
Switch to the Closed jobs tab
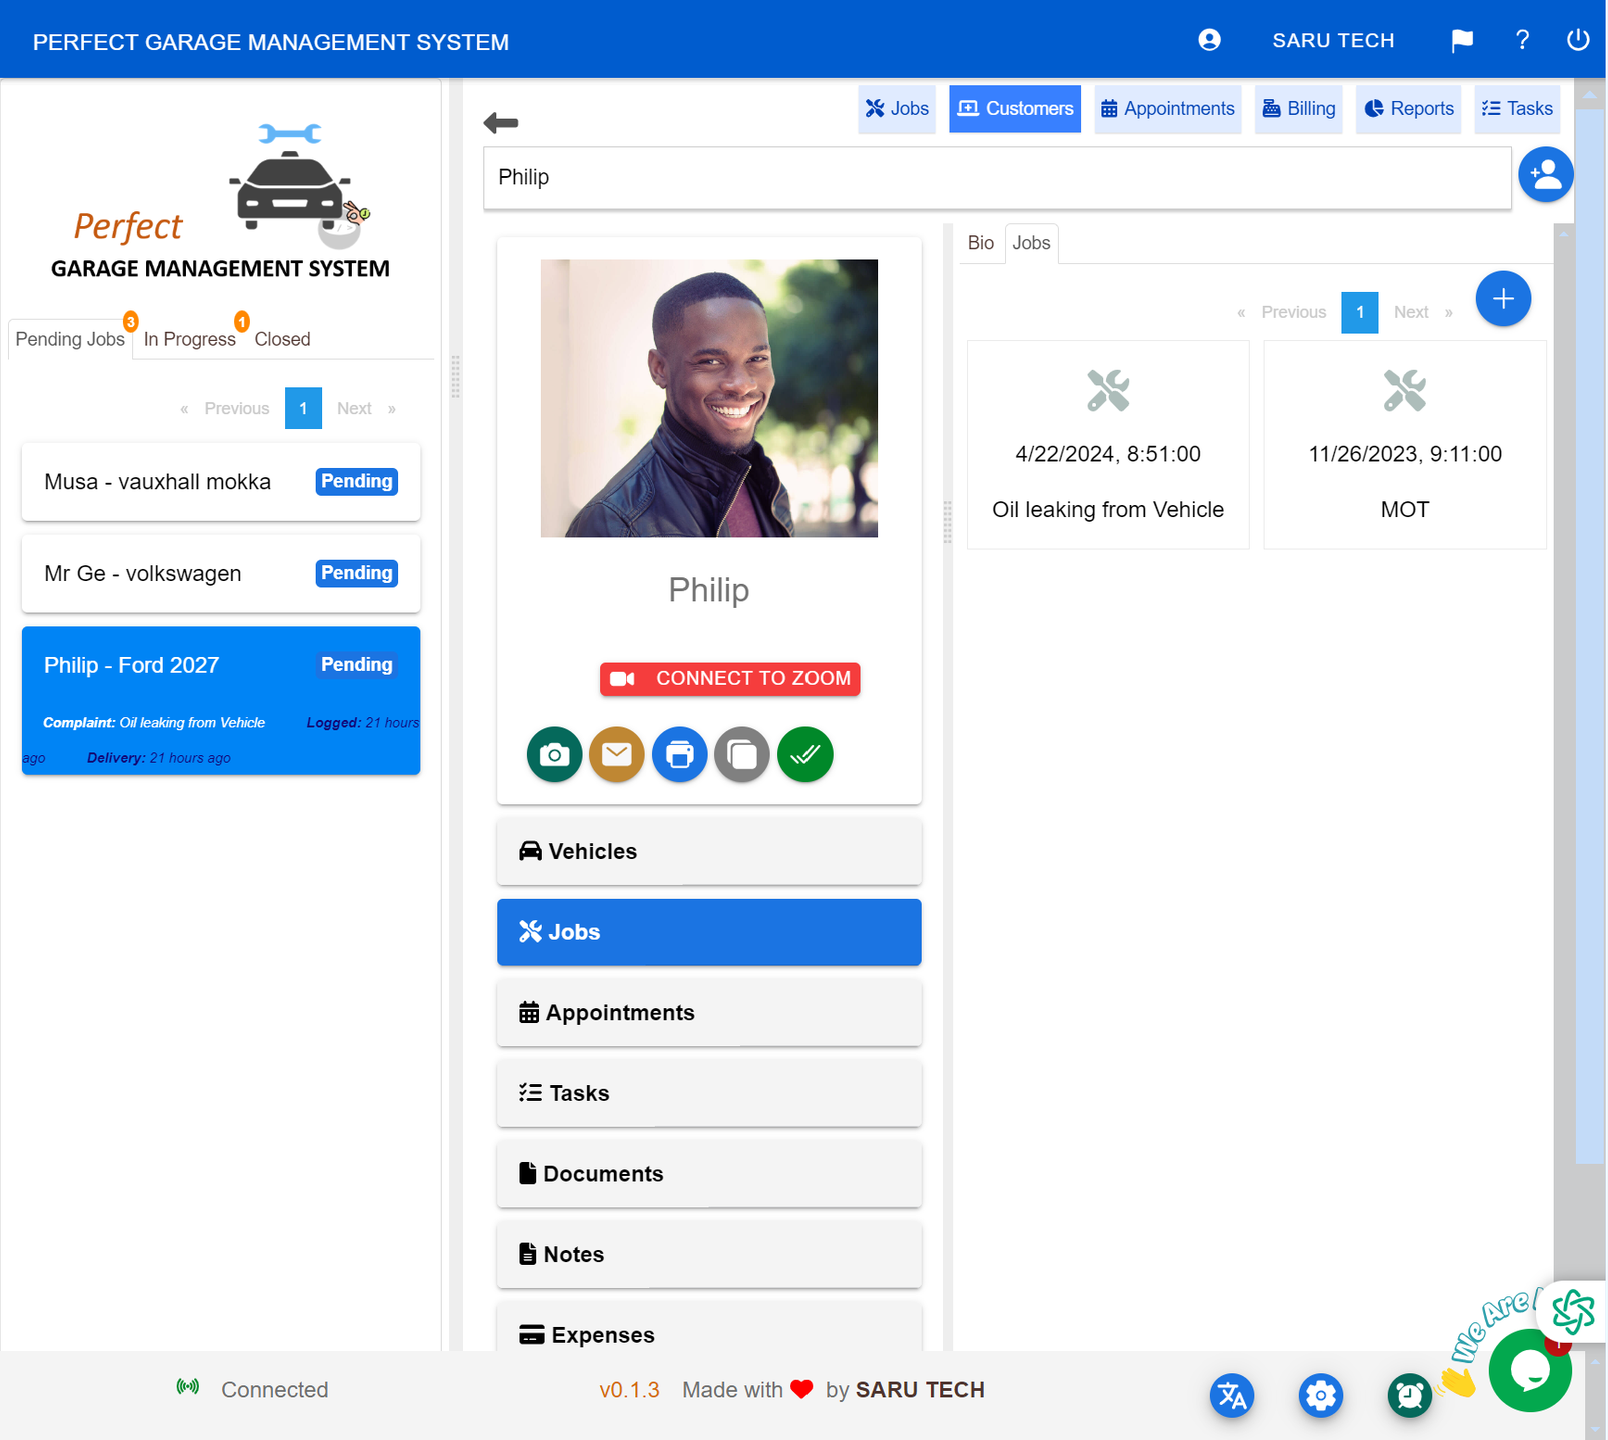282,339
